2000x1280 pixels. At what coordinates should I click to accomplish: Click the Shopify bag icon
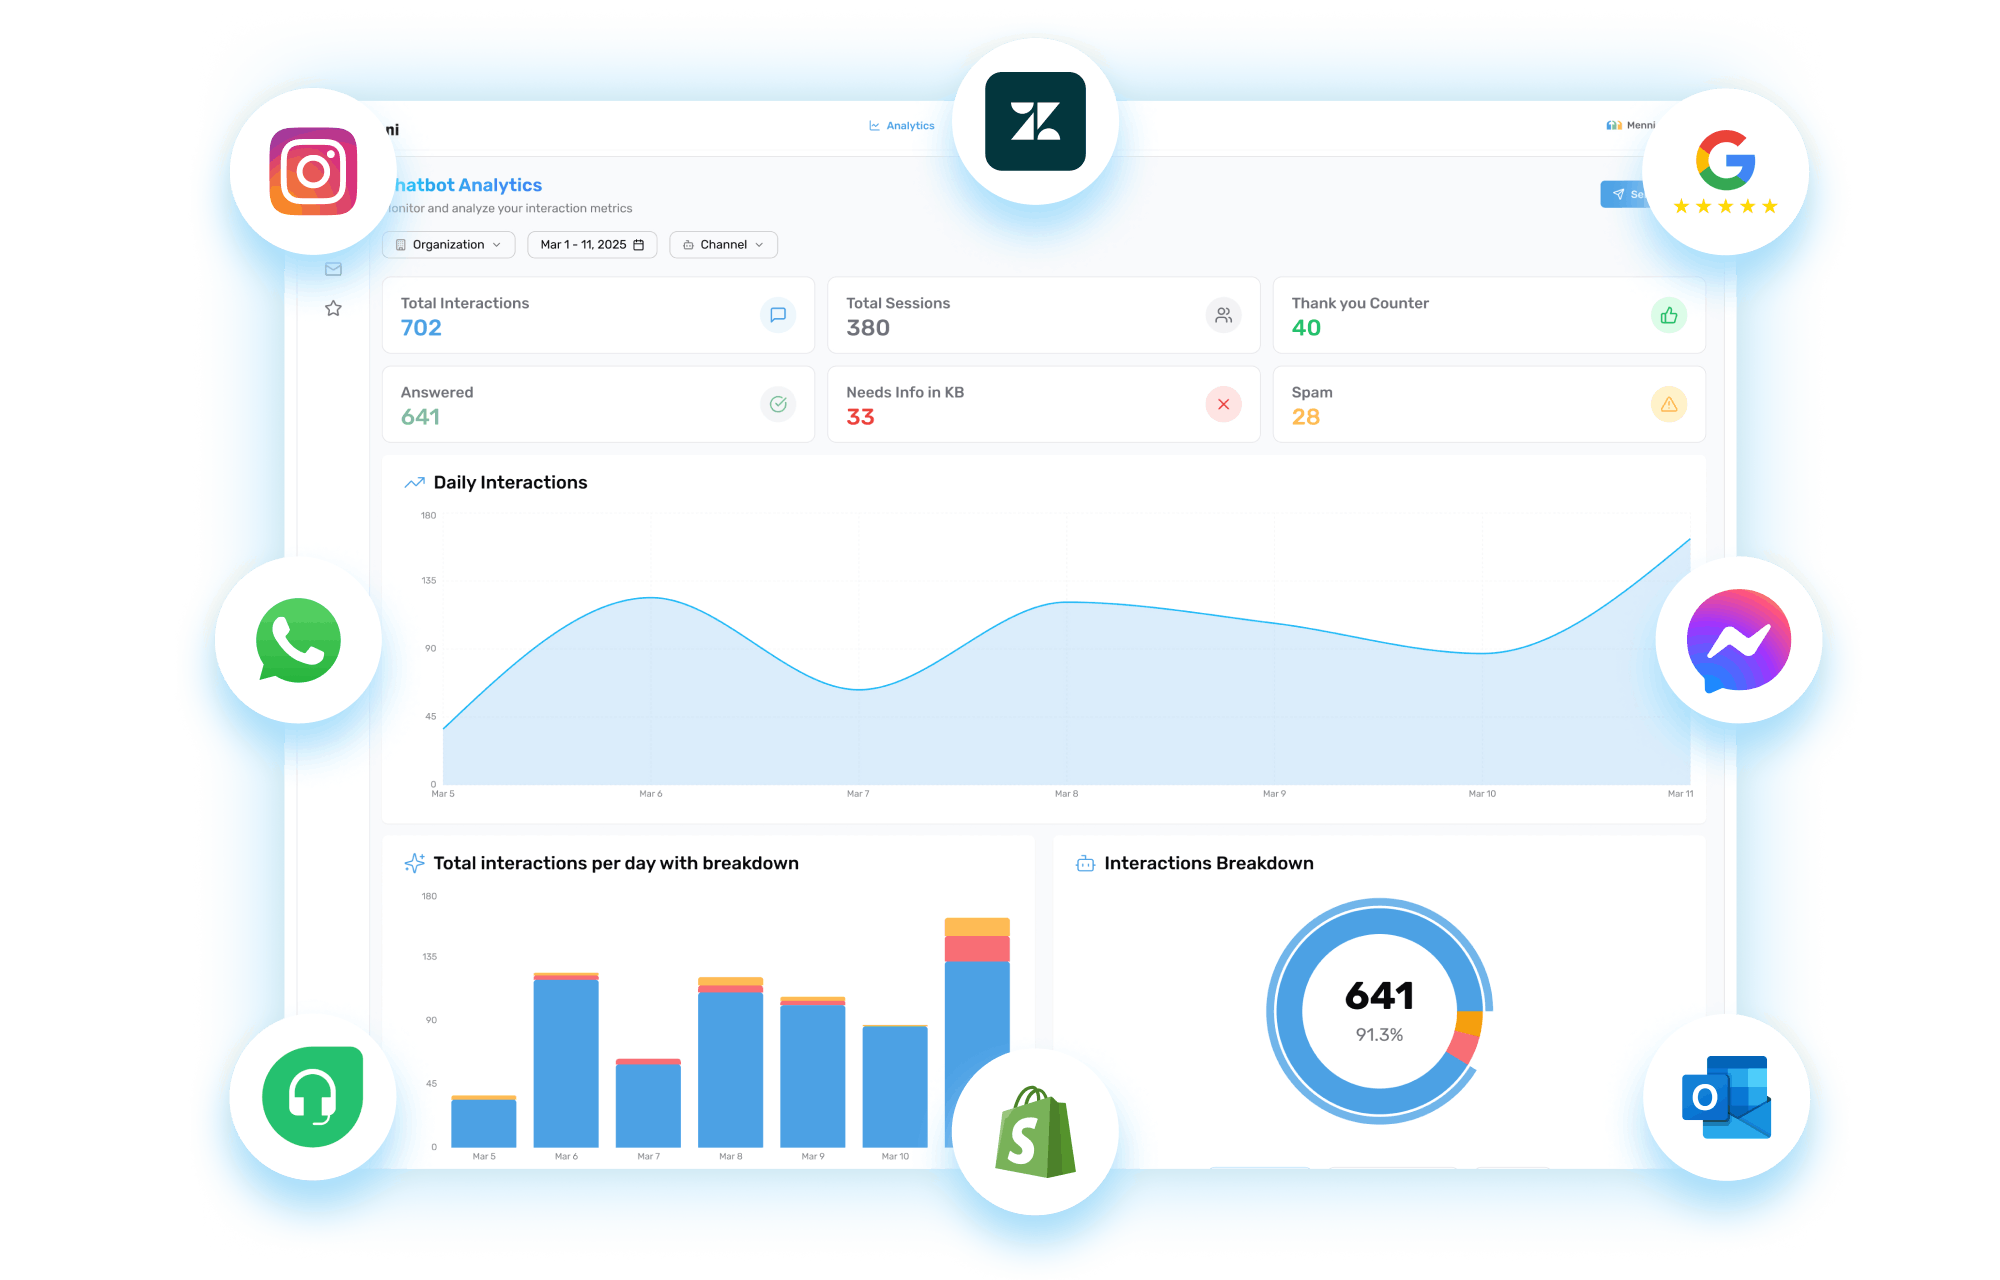[1035, 1132]
